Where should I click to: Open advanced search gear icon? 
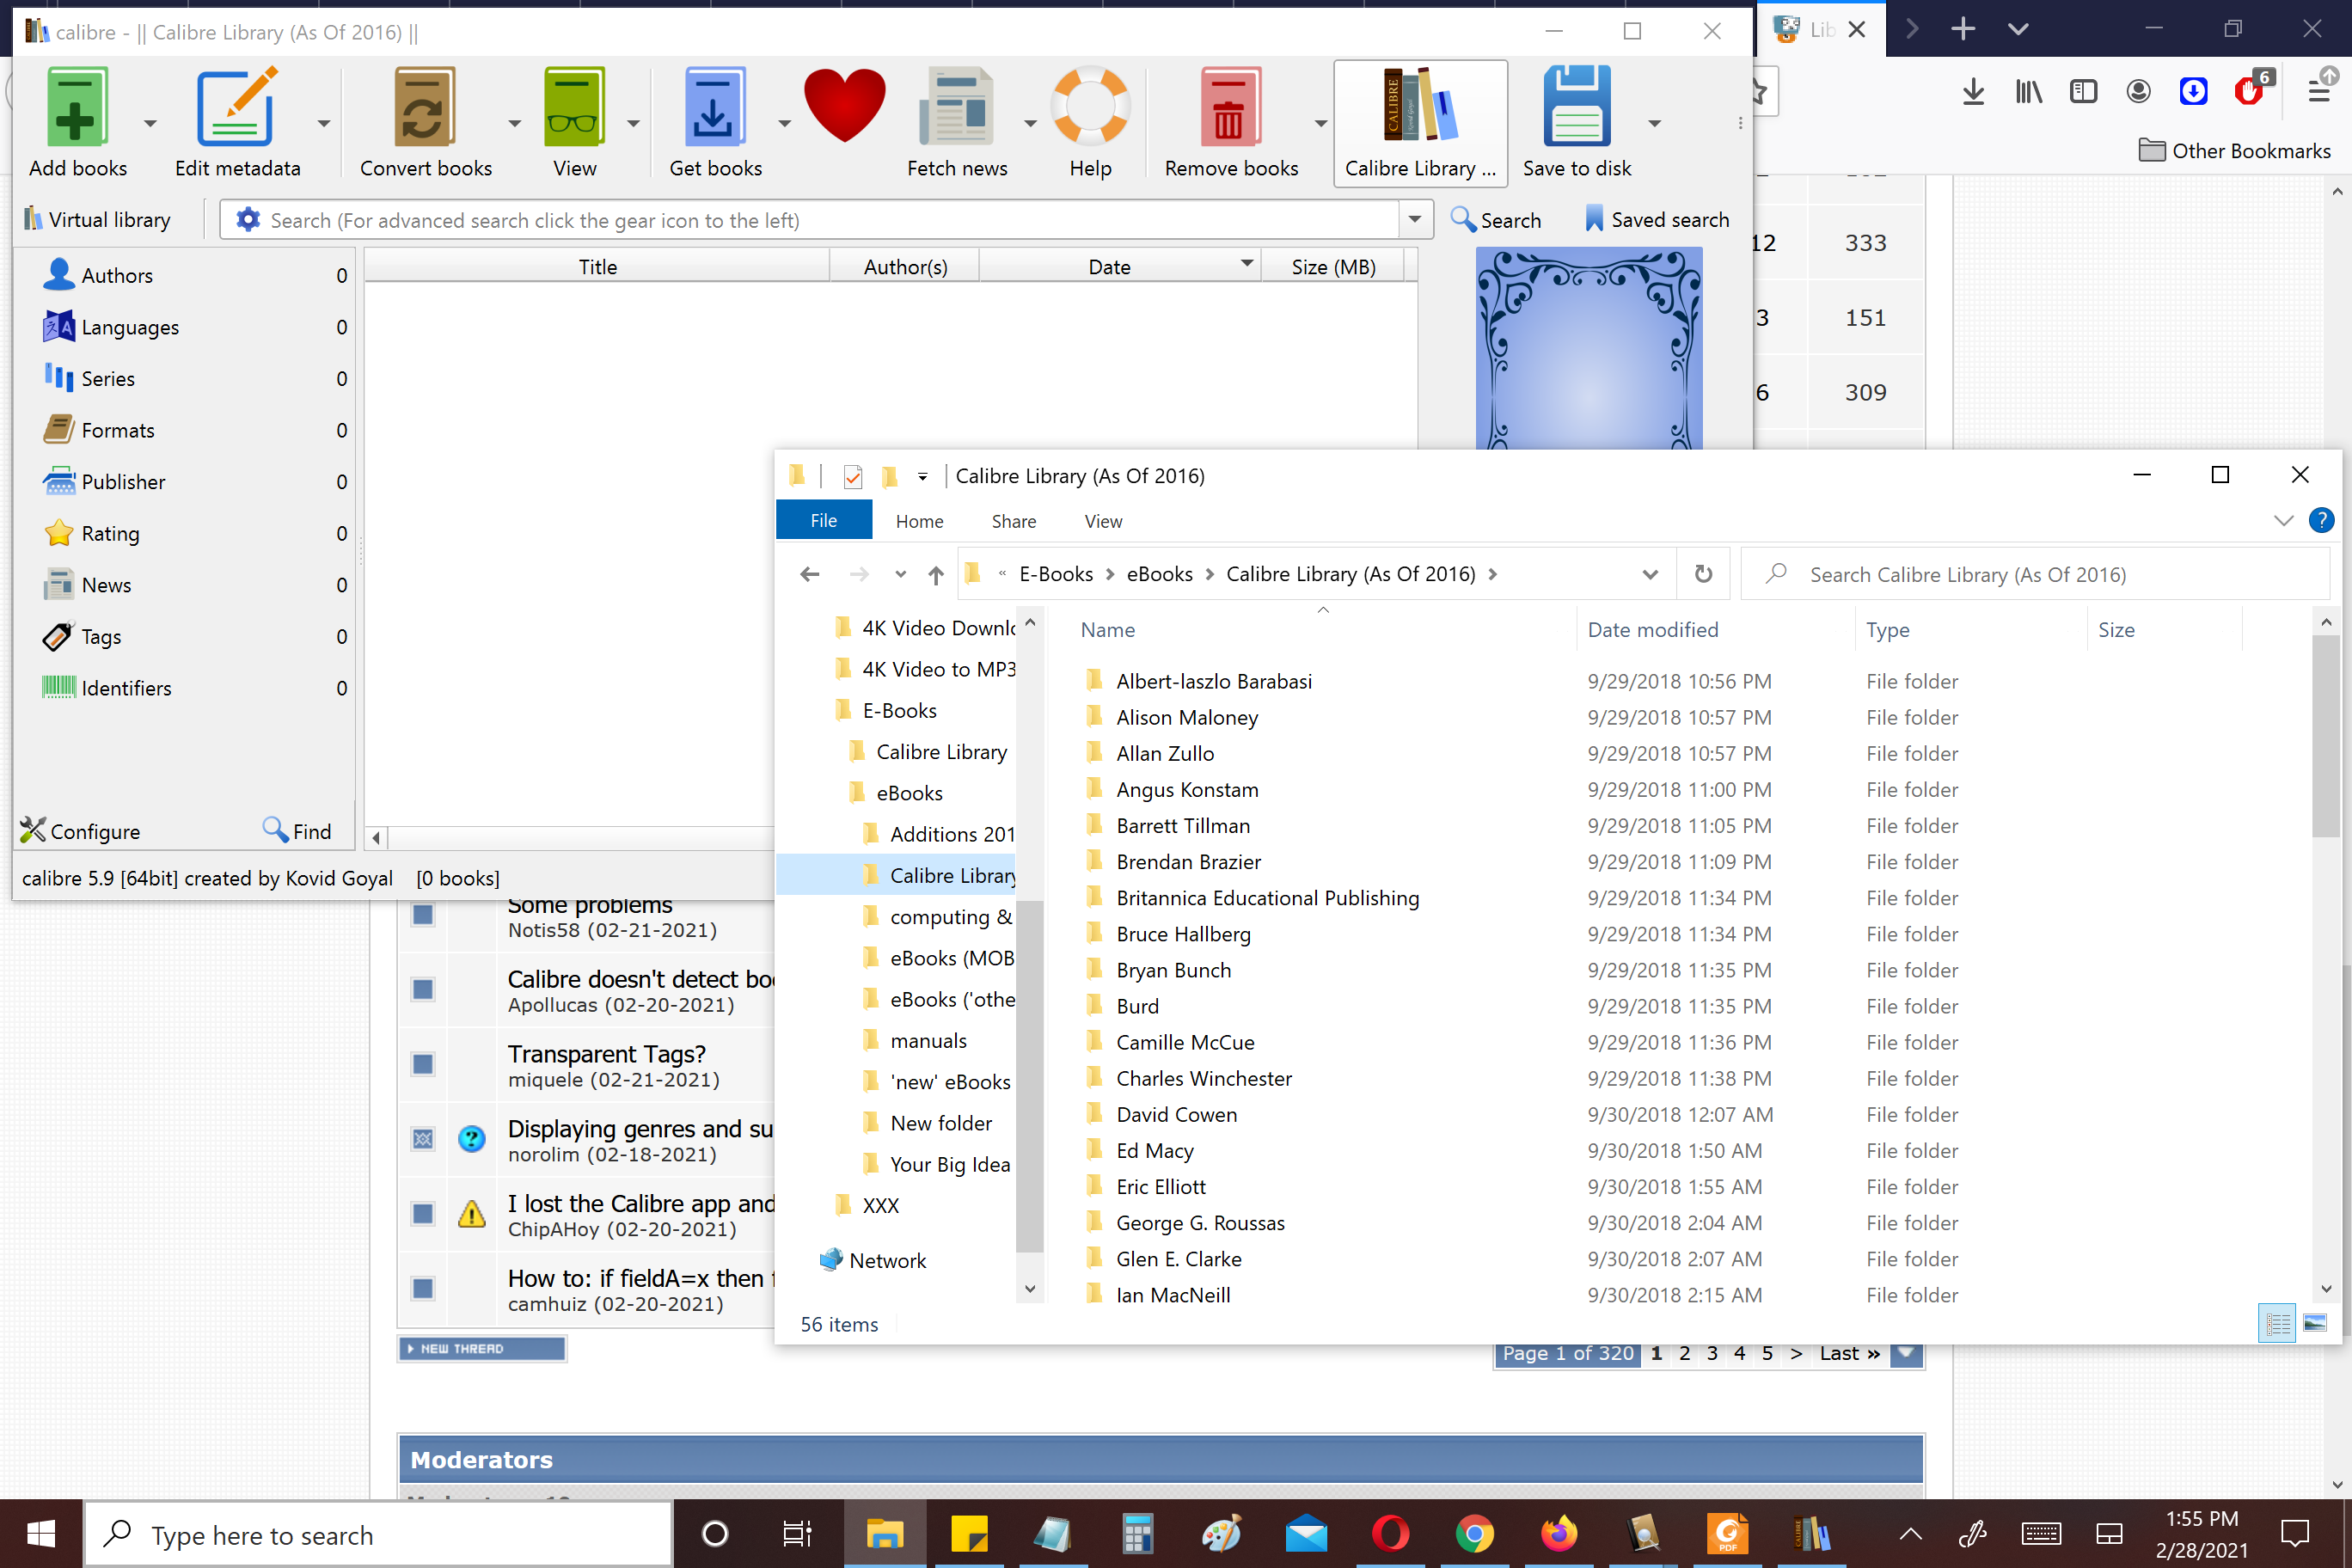point(247,220)
